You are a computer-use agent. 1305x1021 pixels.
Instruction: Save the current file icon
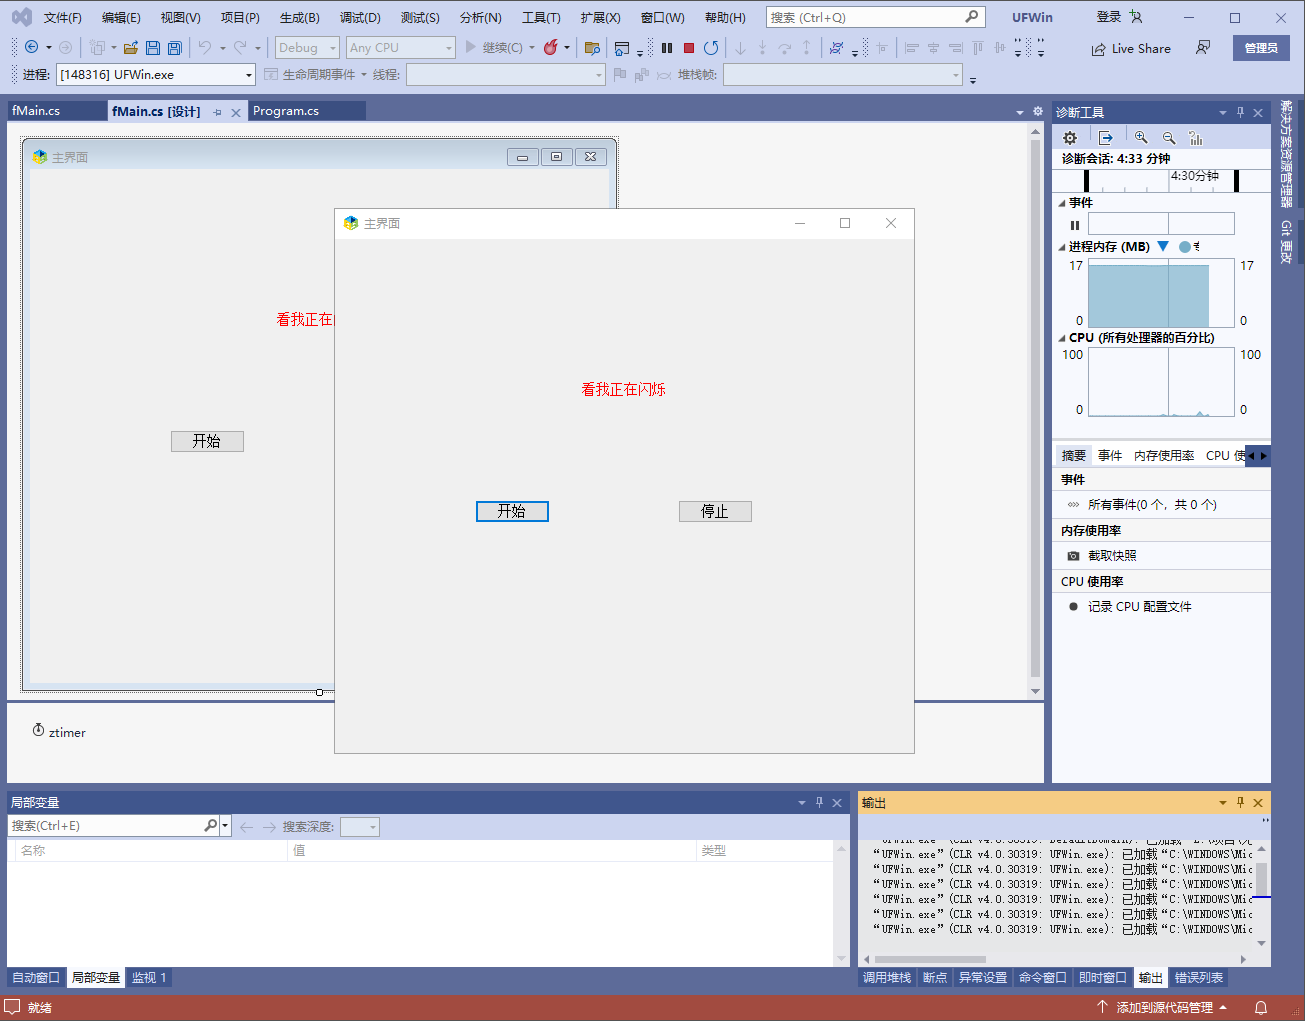[x=153, y=48]
